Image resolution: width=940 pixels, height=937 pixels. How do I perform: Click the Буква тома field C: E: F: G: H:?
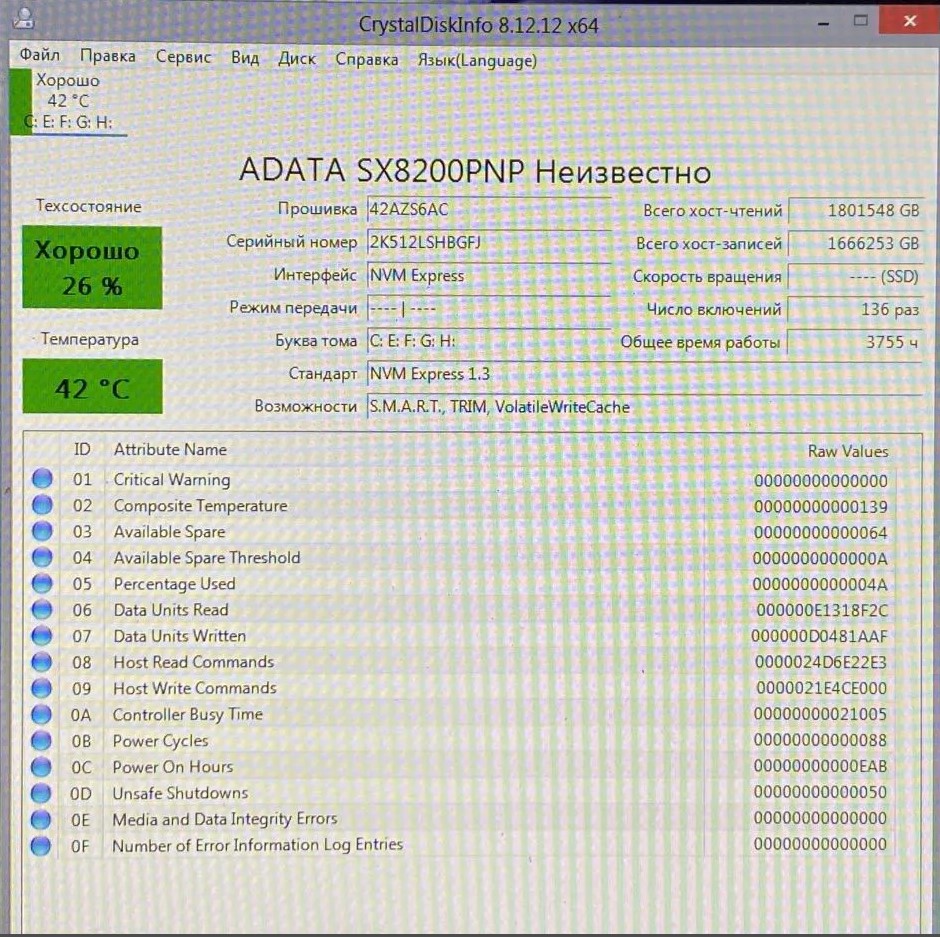coord(489,341)
